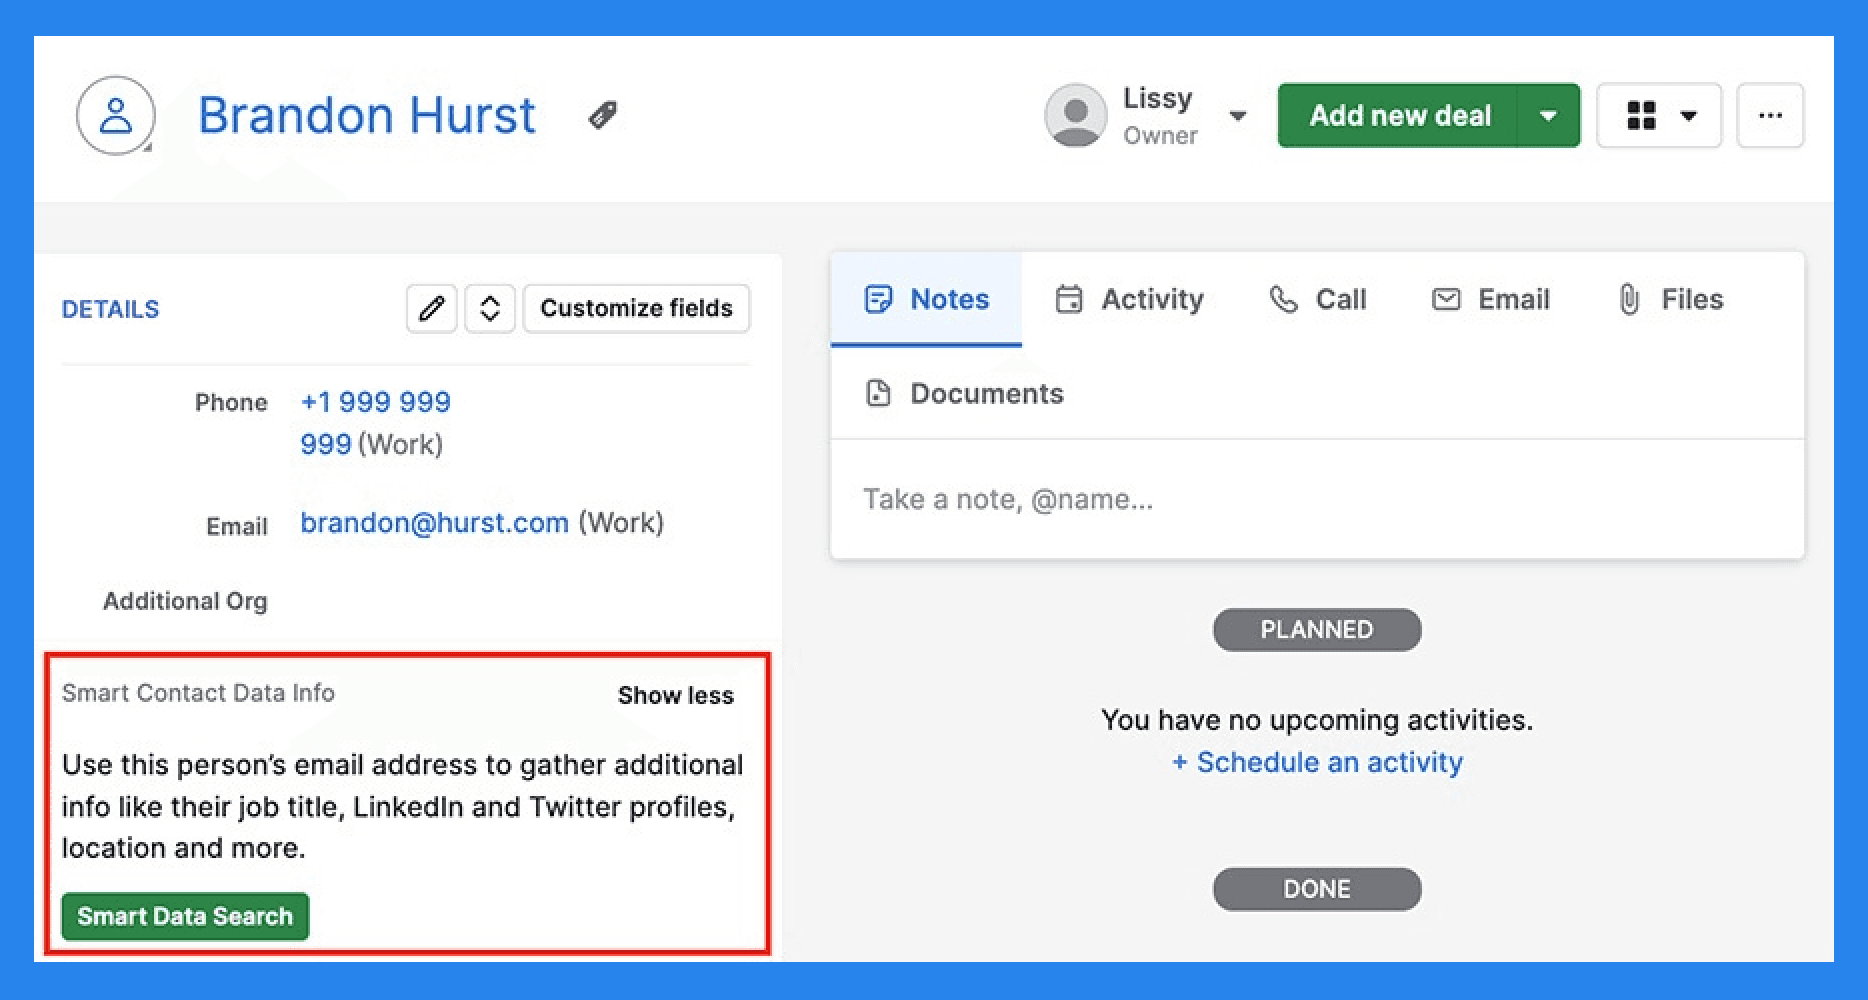Screen dimensions: 1868x1000
Task: Click the label tag icon next to Brandon Hurst
Action: click(602, 115)
